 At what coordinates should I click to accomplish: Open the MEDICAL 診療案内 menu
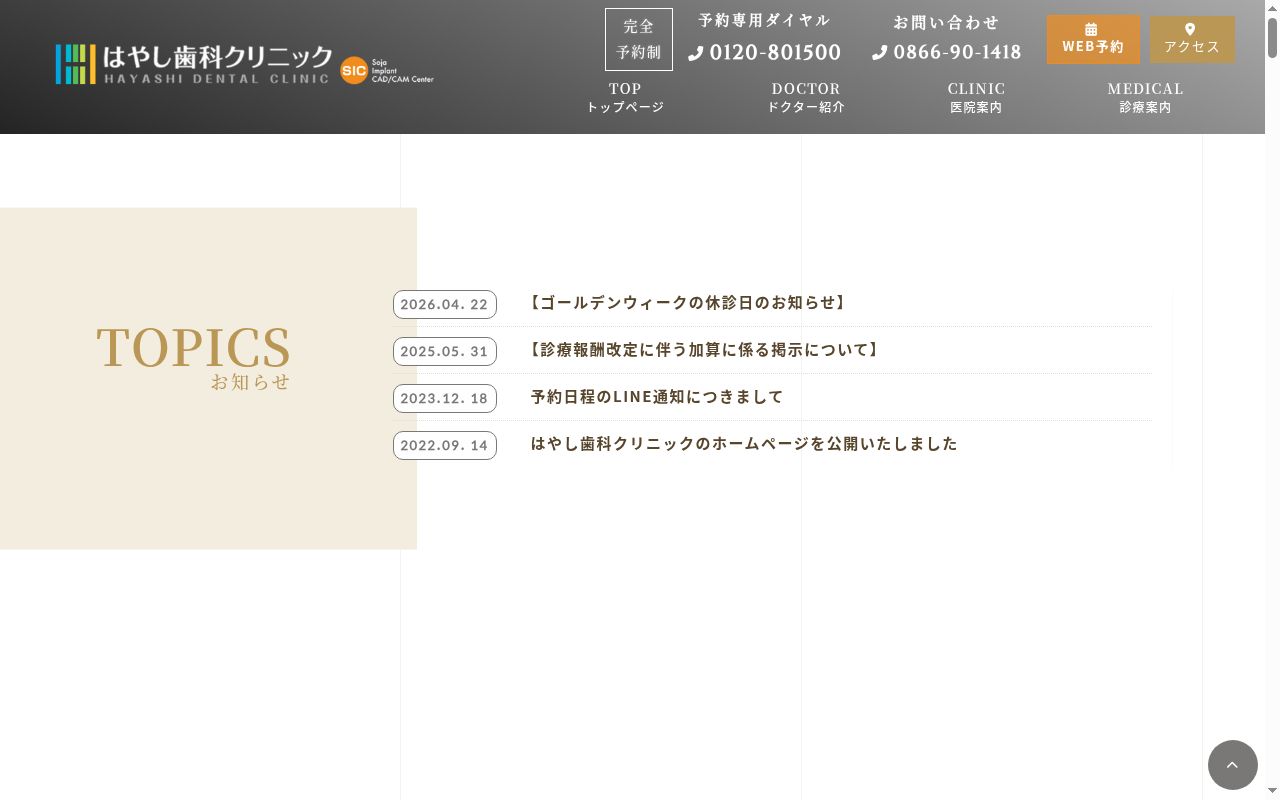click(1145, 97)
